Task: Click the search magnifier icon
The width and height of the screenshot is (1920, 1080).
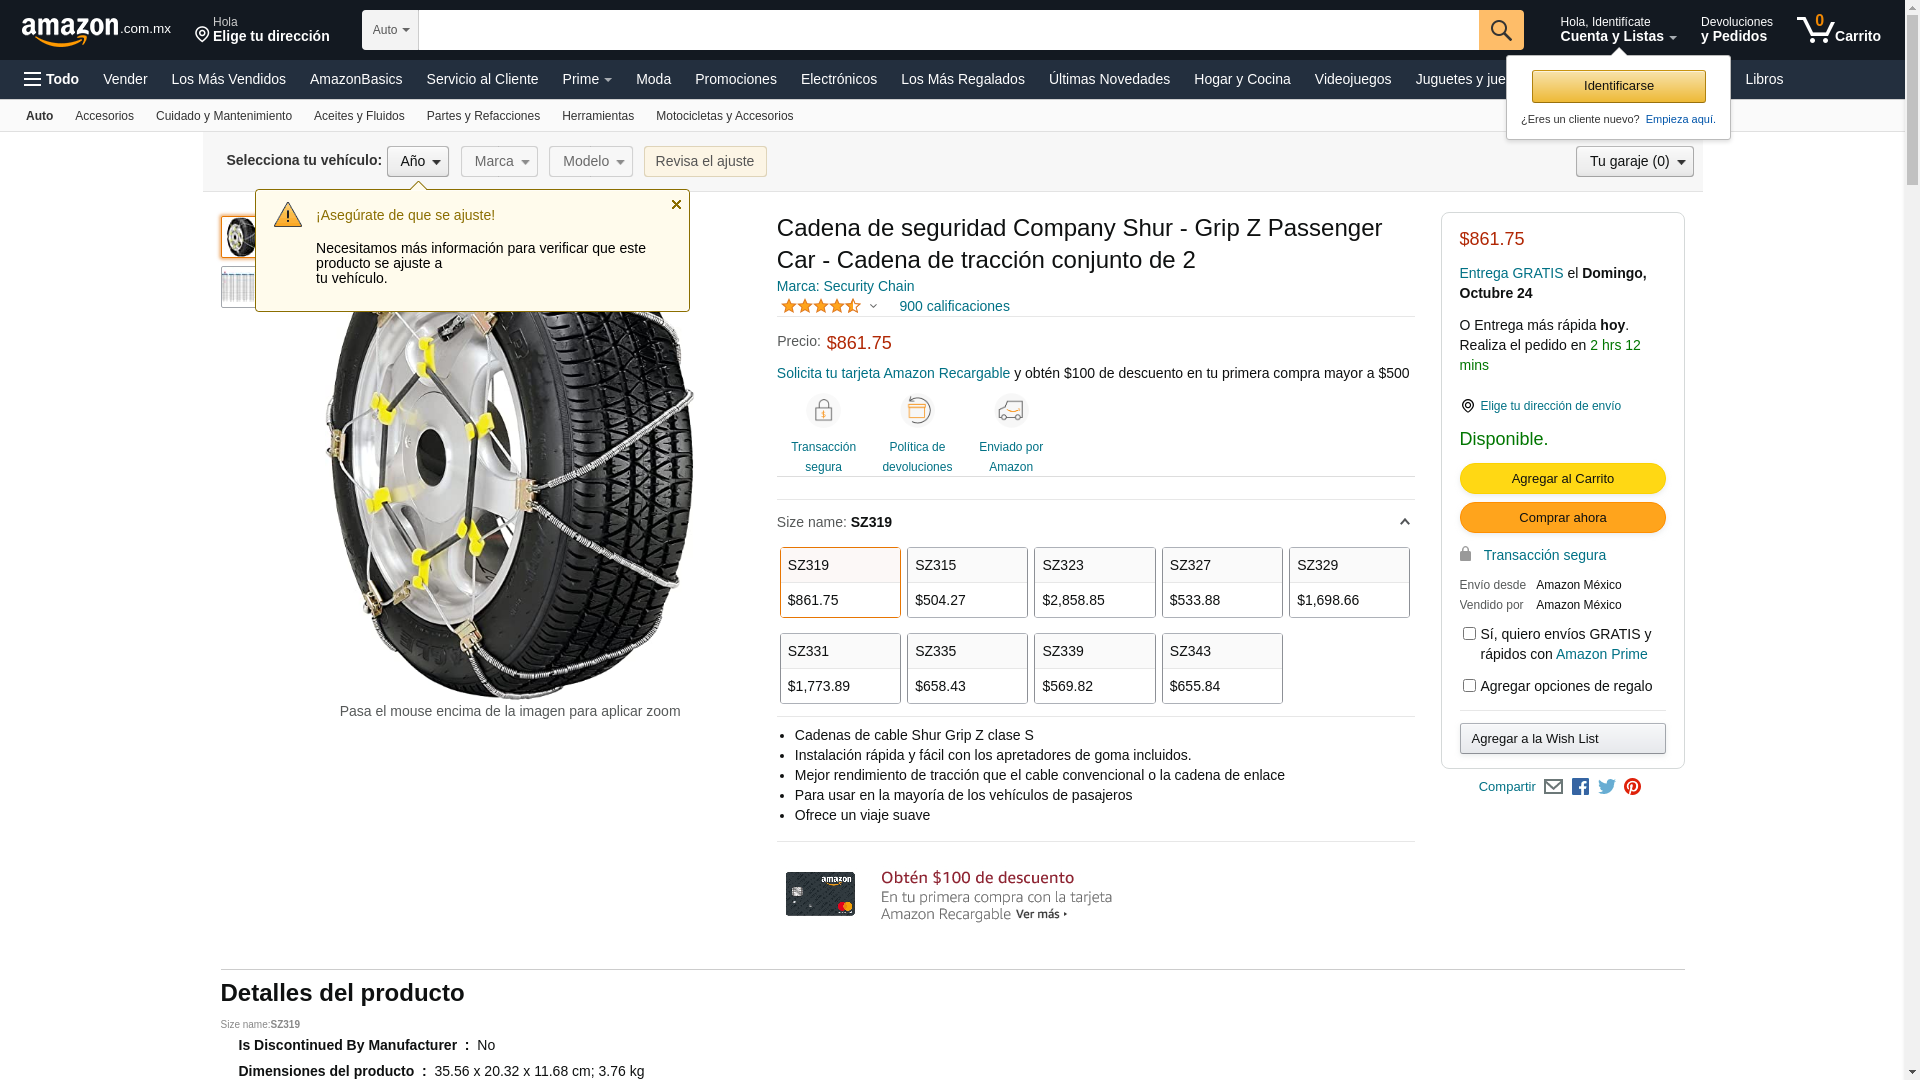Action: click(1500, 30)
